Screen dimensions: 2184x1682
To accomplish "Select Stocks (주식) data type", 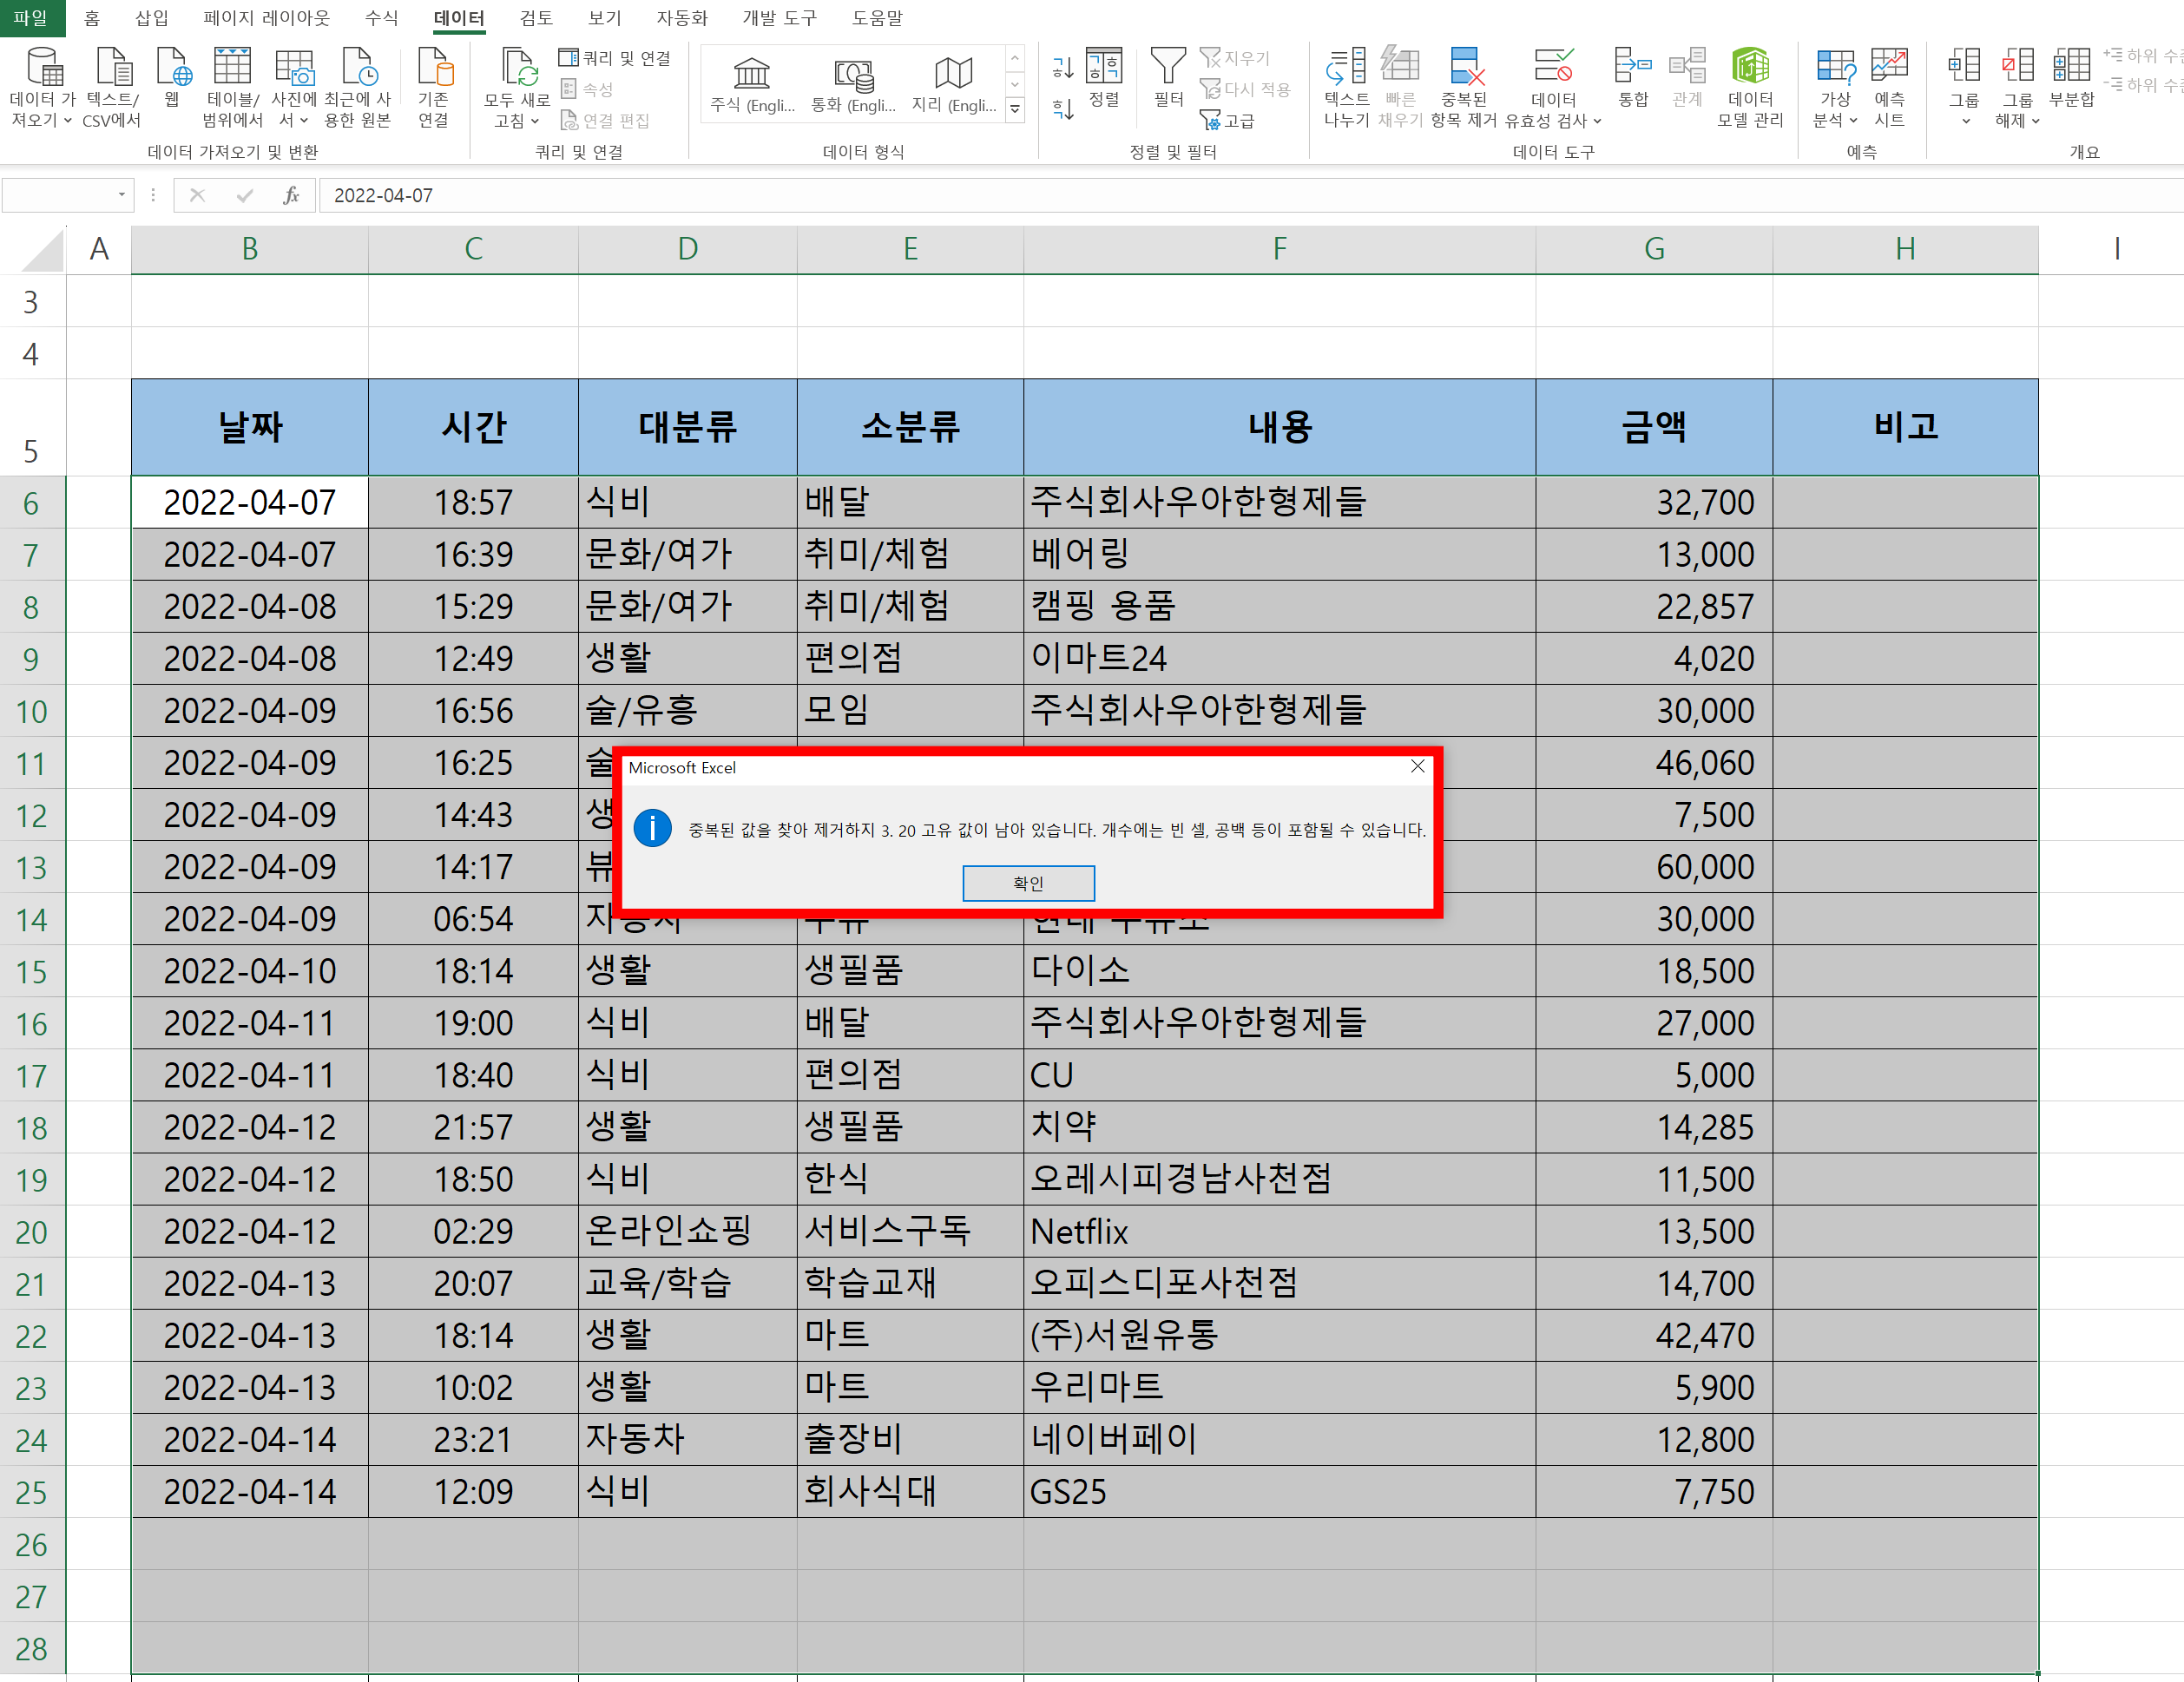I will click(752, 84).
